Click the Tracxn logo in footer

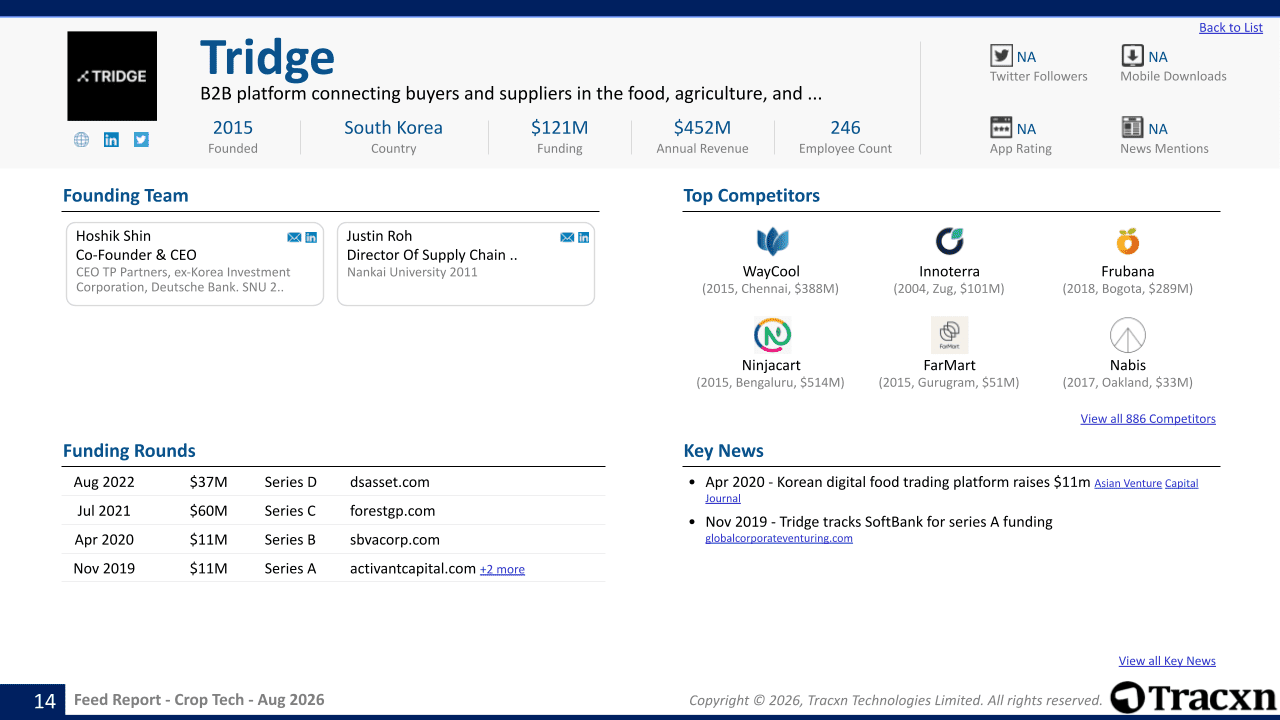point(1193,698)
